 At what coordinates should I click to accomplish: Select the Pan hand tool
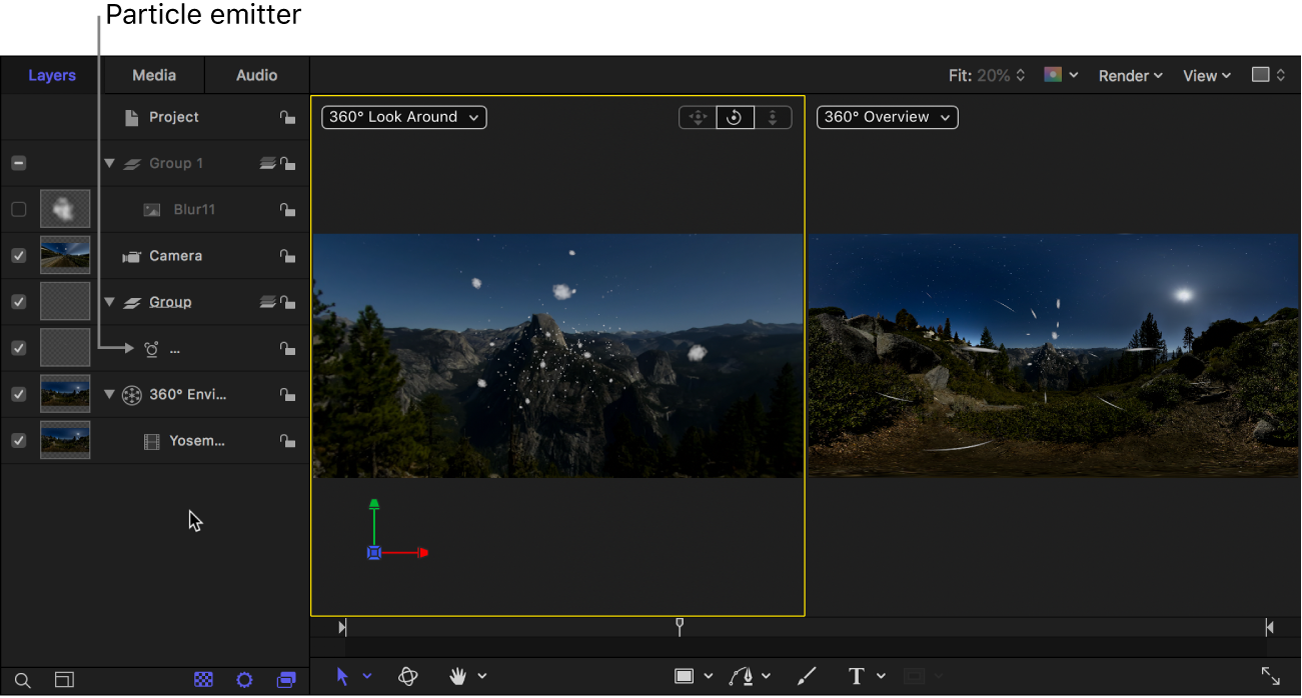(458, 677)
